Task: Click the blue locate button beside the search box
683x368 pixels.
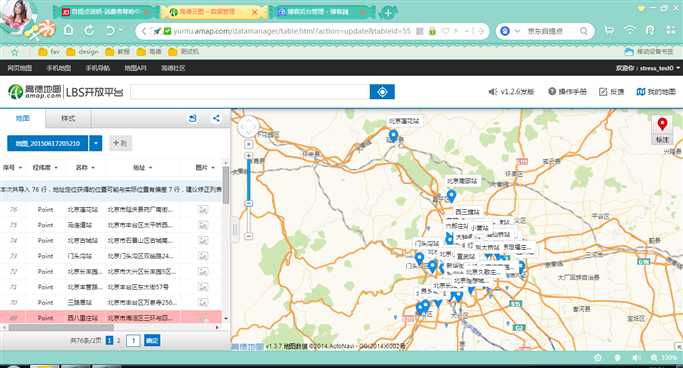Action: click(382, 92)
